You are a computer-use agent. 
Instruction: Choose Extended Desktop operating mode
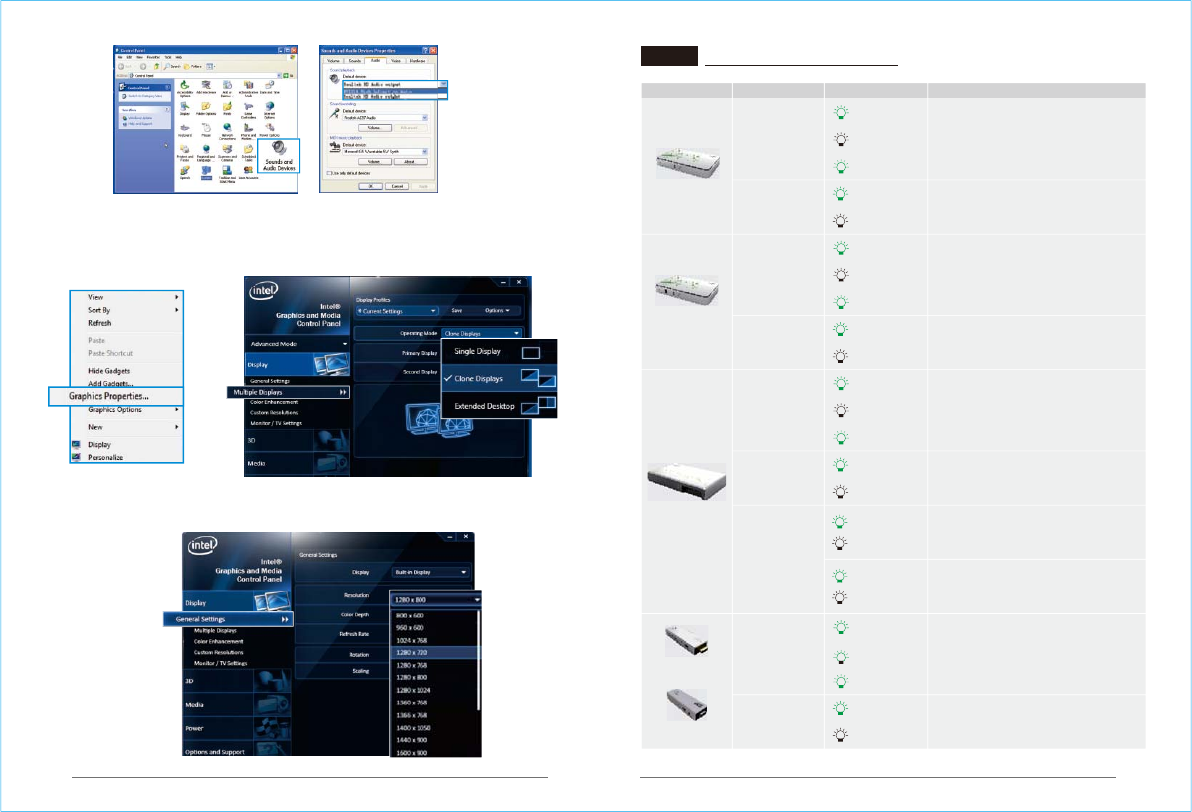tap(499, 406)
